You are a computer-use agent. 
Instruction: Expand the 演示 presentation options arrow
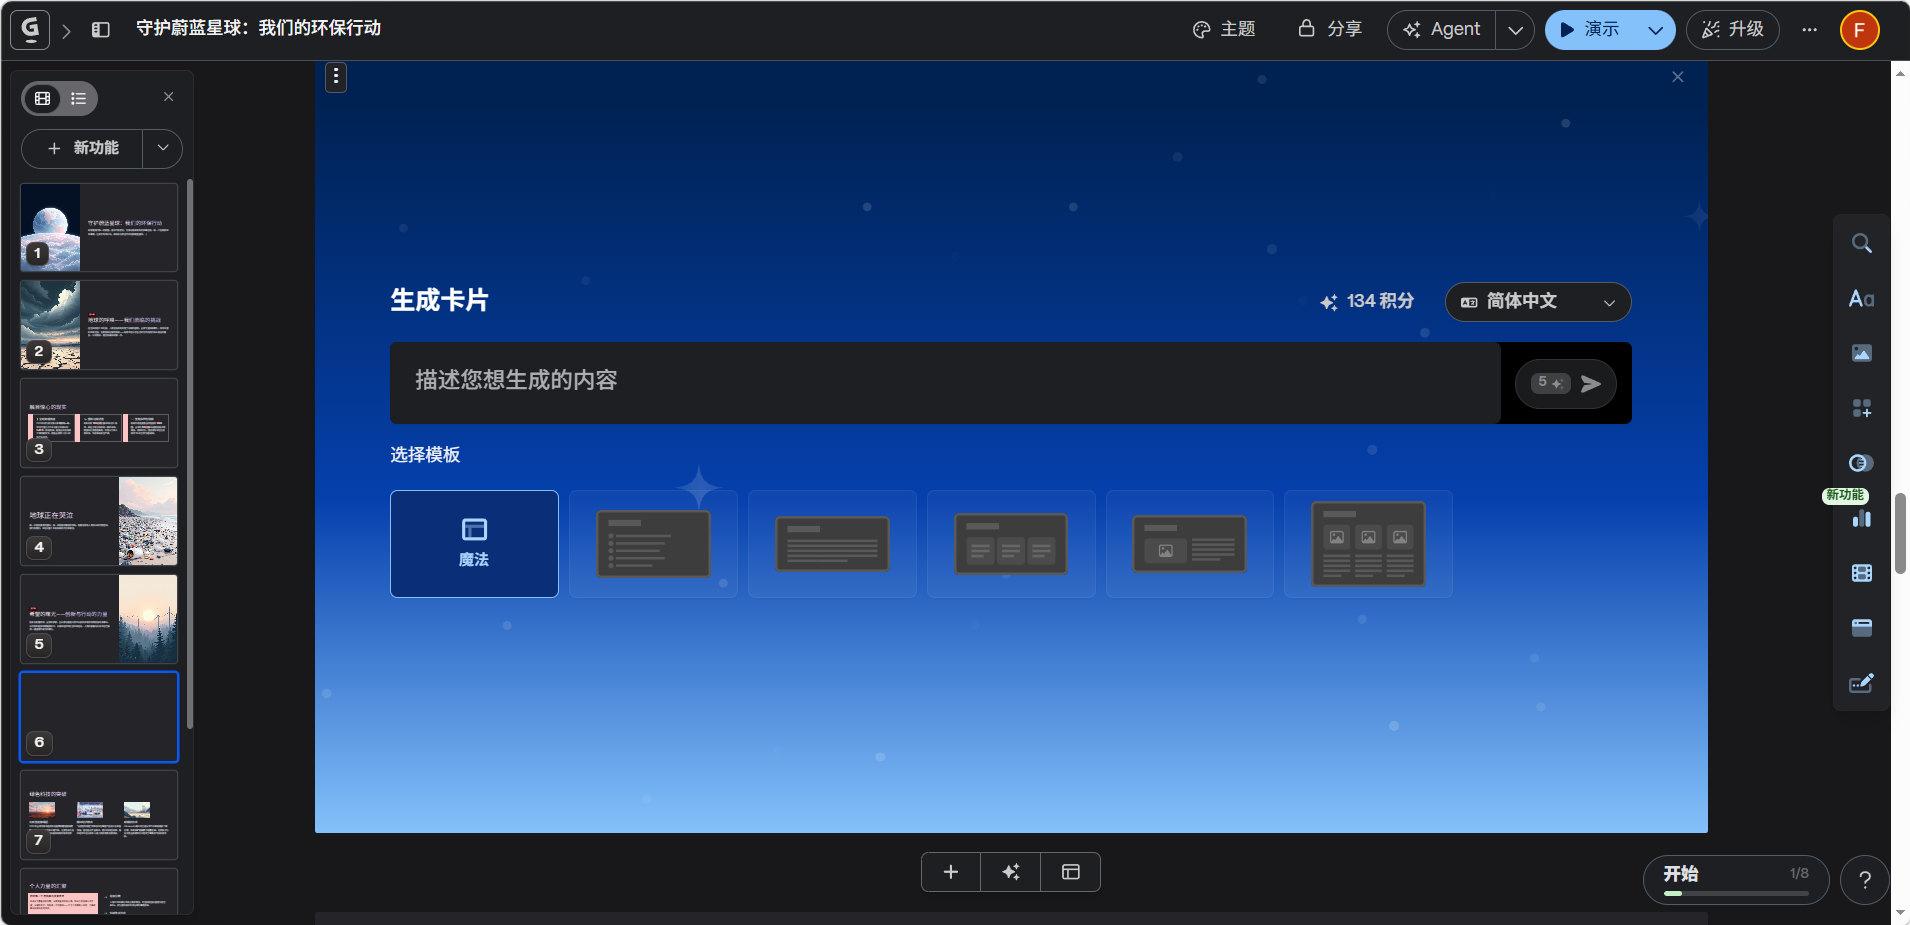point(1655,30)
